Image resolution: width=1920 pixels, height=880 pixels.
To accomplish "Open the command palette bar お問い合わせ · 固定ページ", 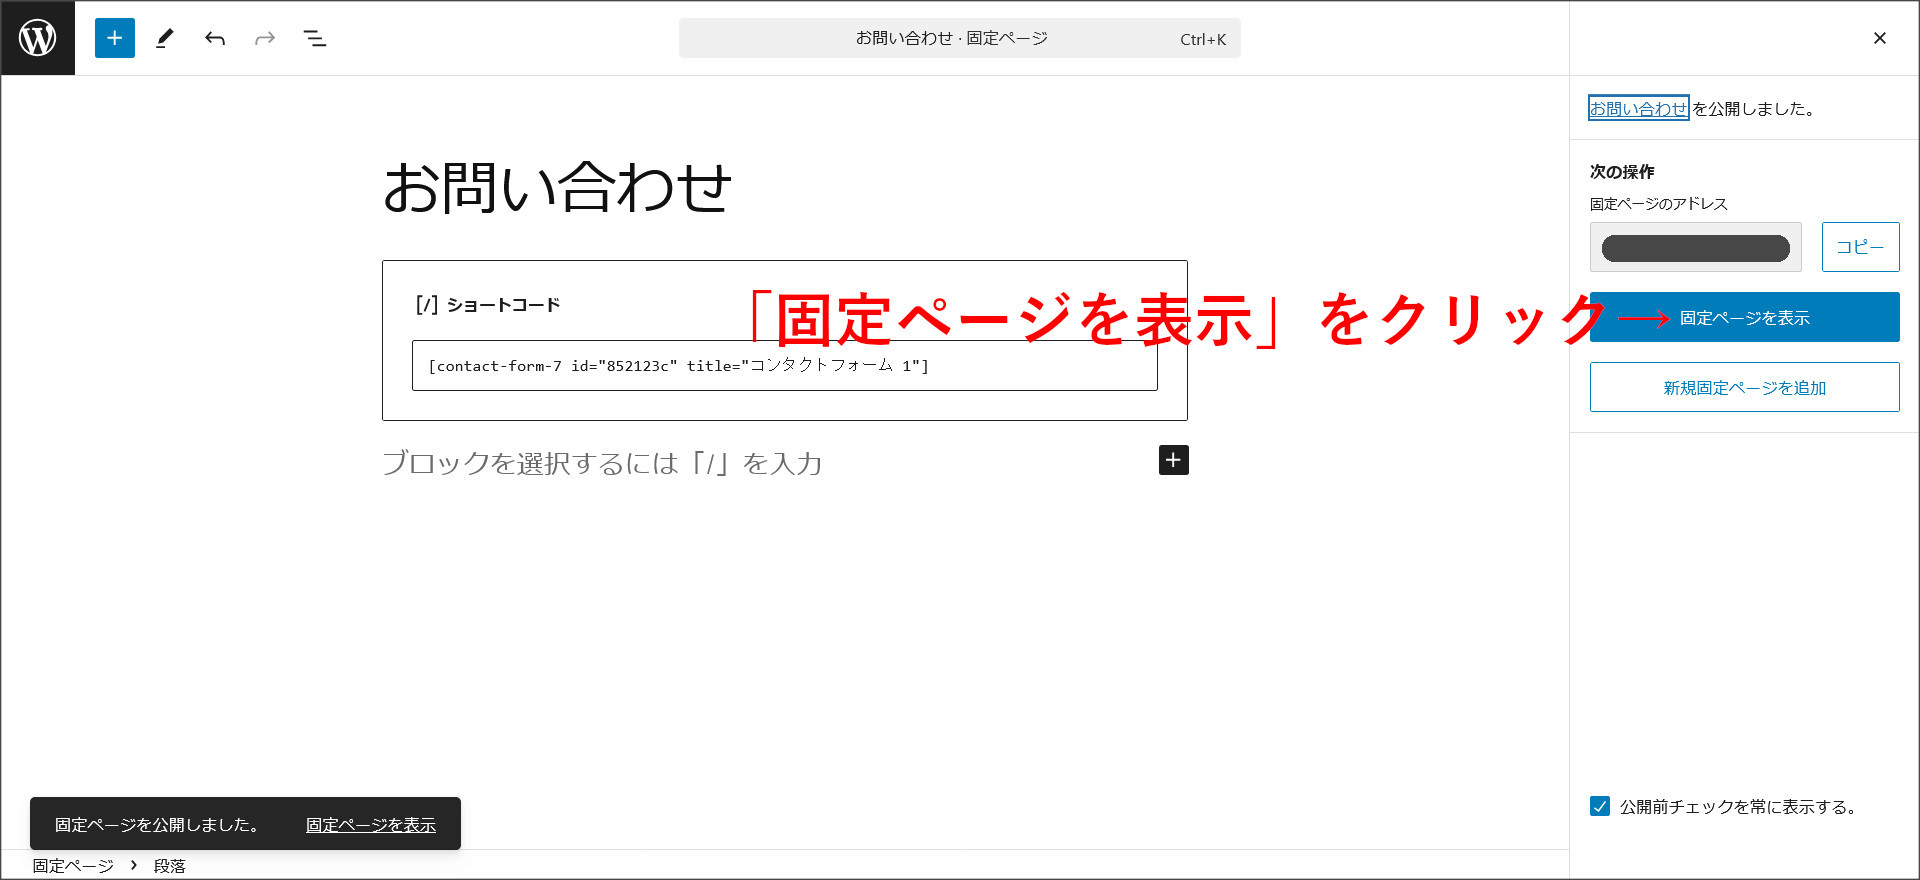I will (960, 38).
